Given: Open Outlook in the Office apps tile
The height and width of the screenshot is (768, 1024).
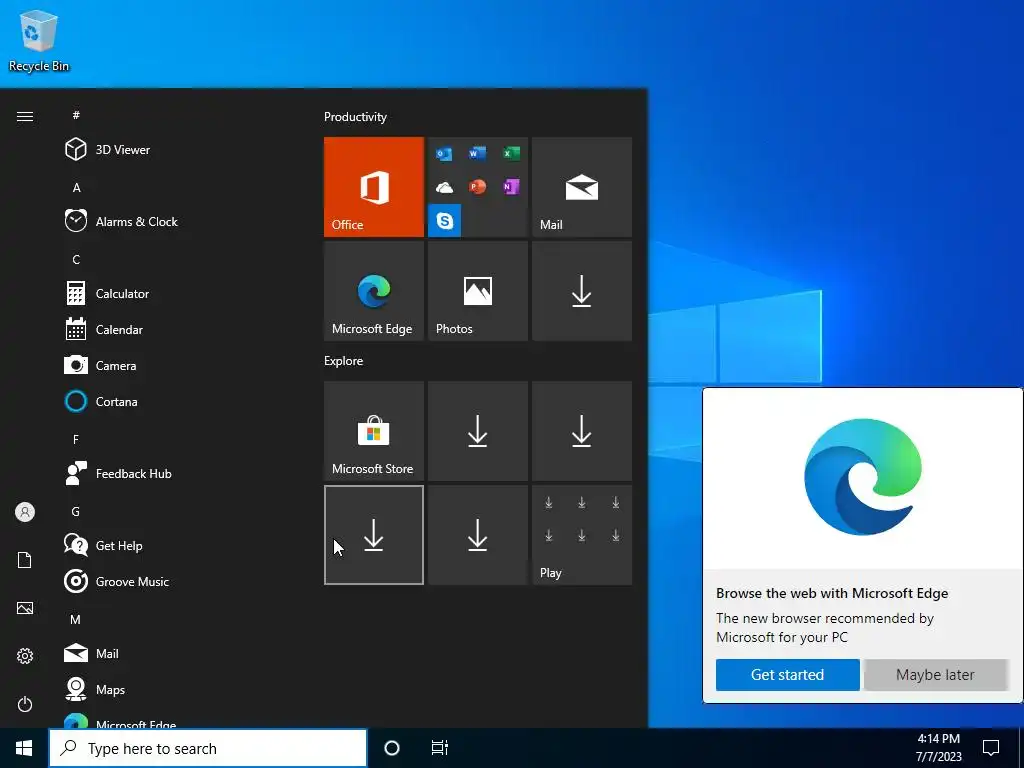Looking at the screenshot, I should 444,153.
